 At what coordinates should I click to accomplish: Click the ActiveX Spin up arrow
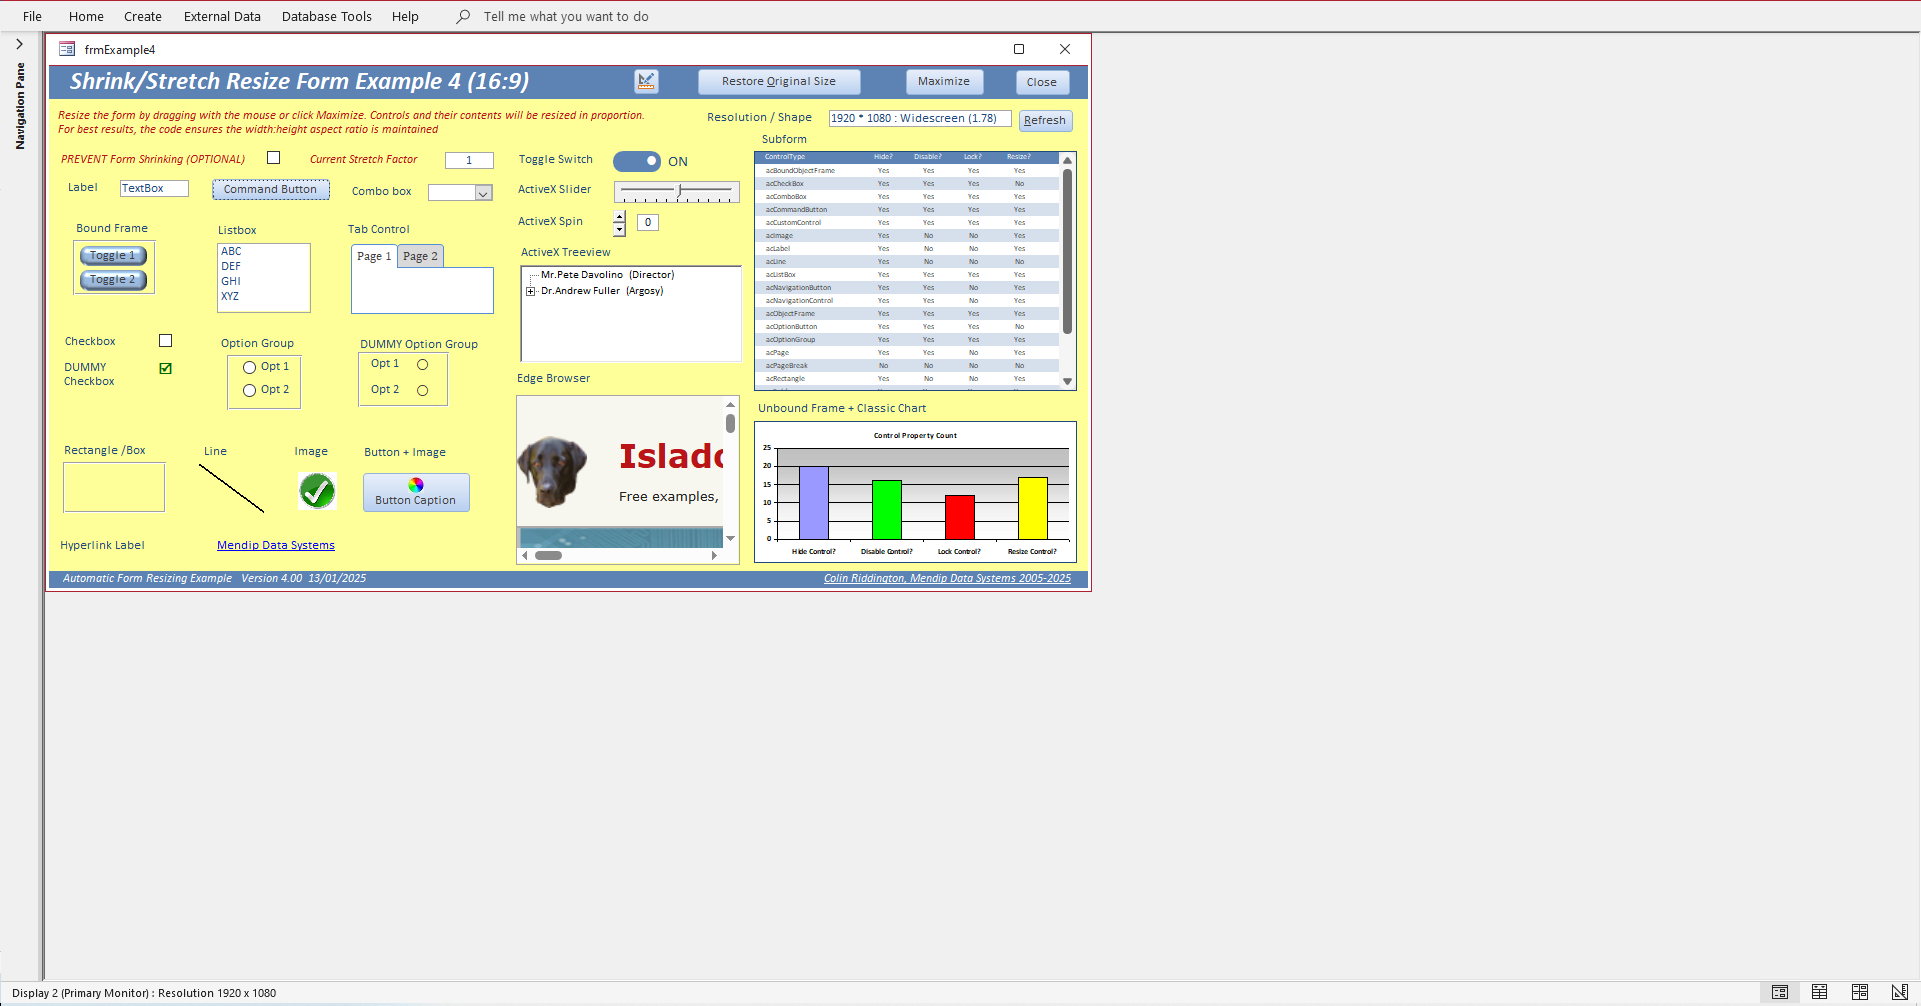(620, 217)
